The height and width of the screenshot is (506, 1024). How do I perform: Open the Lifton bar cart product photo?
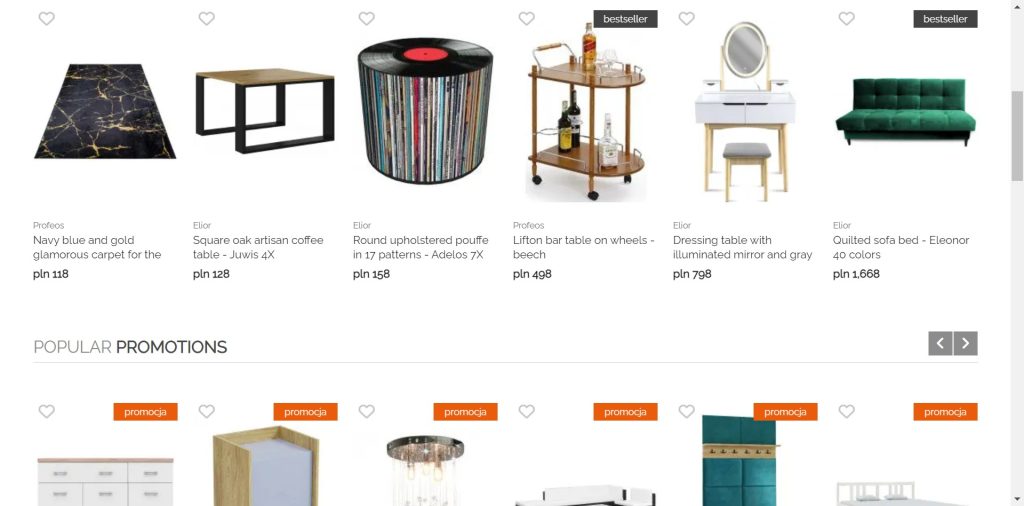coord(586,111)
